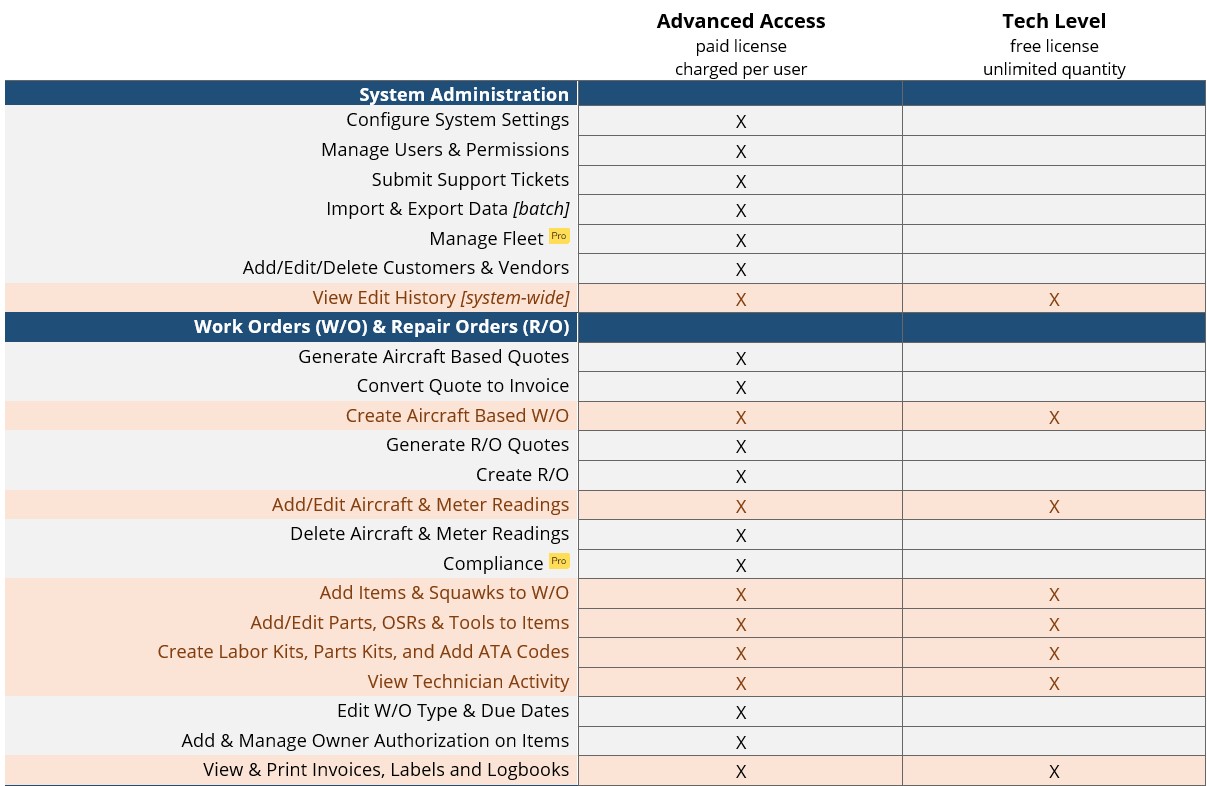Viewport: 1207px width, 786px height.
Task: Click the Pro badge beside Compliance
Action: [559, 561]
